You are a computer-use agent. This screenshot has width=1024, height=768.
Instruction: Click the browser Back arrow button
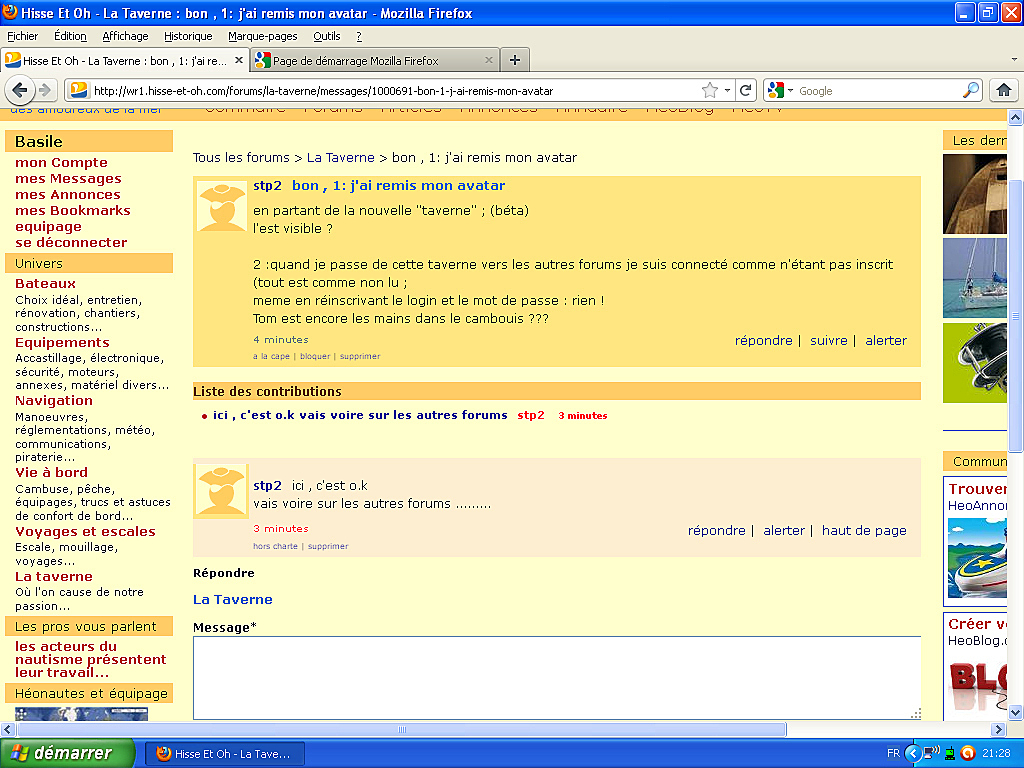point(20,90)
